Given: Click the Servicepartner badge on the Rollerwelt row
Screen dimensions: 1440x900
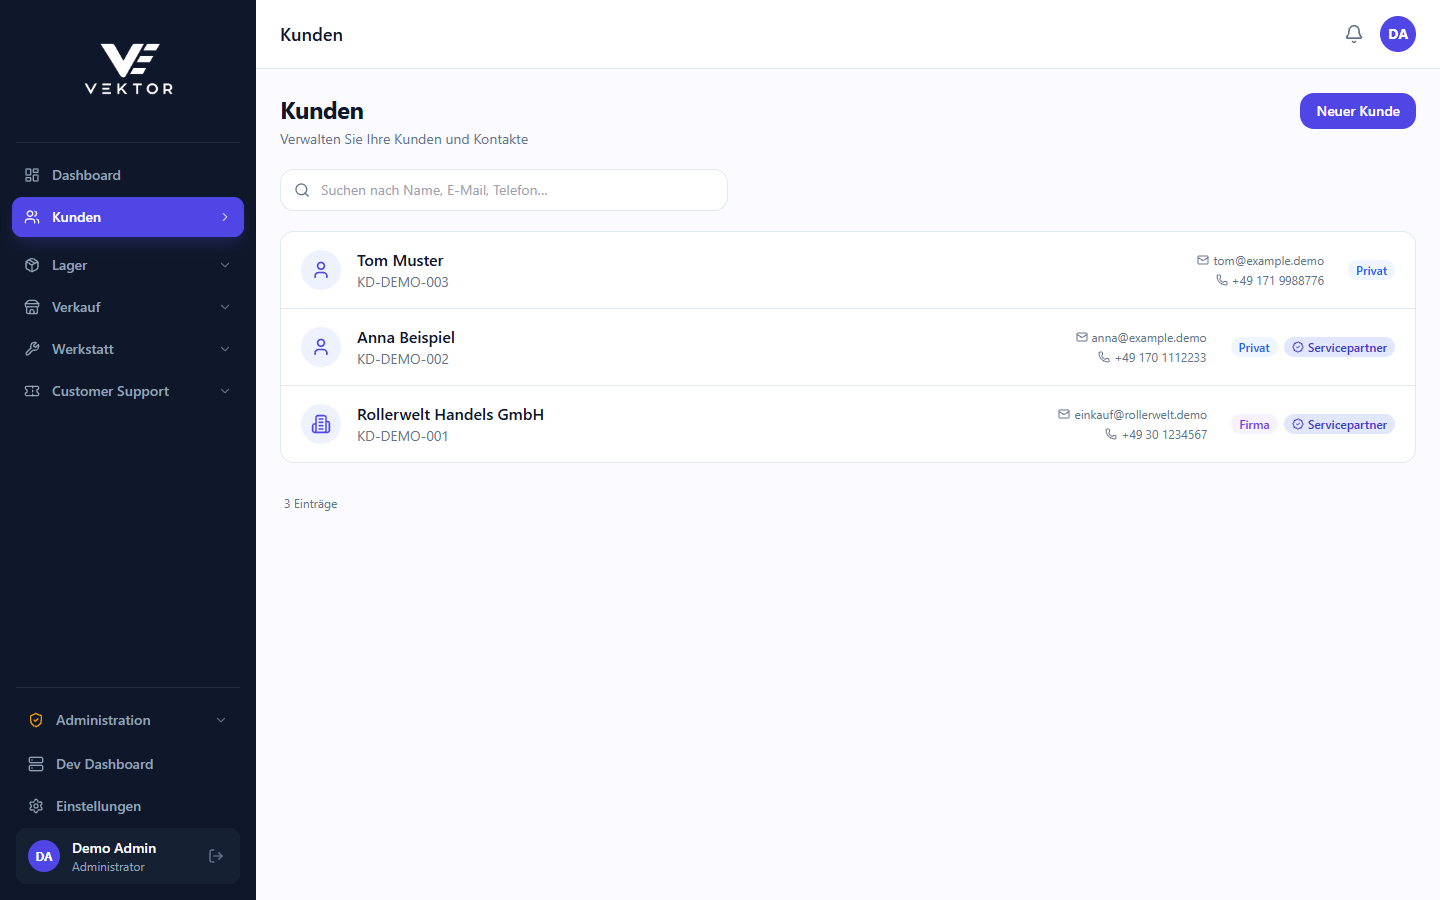Looking at the screenshot, I should click(x=1339, y=424).
